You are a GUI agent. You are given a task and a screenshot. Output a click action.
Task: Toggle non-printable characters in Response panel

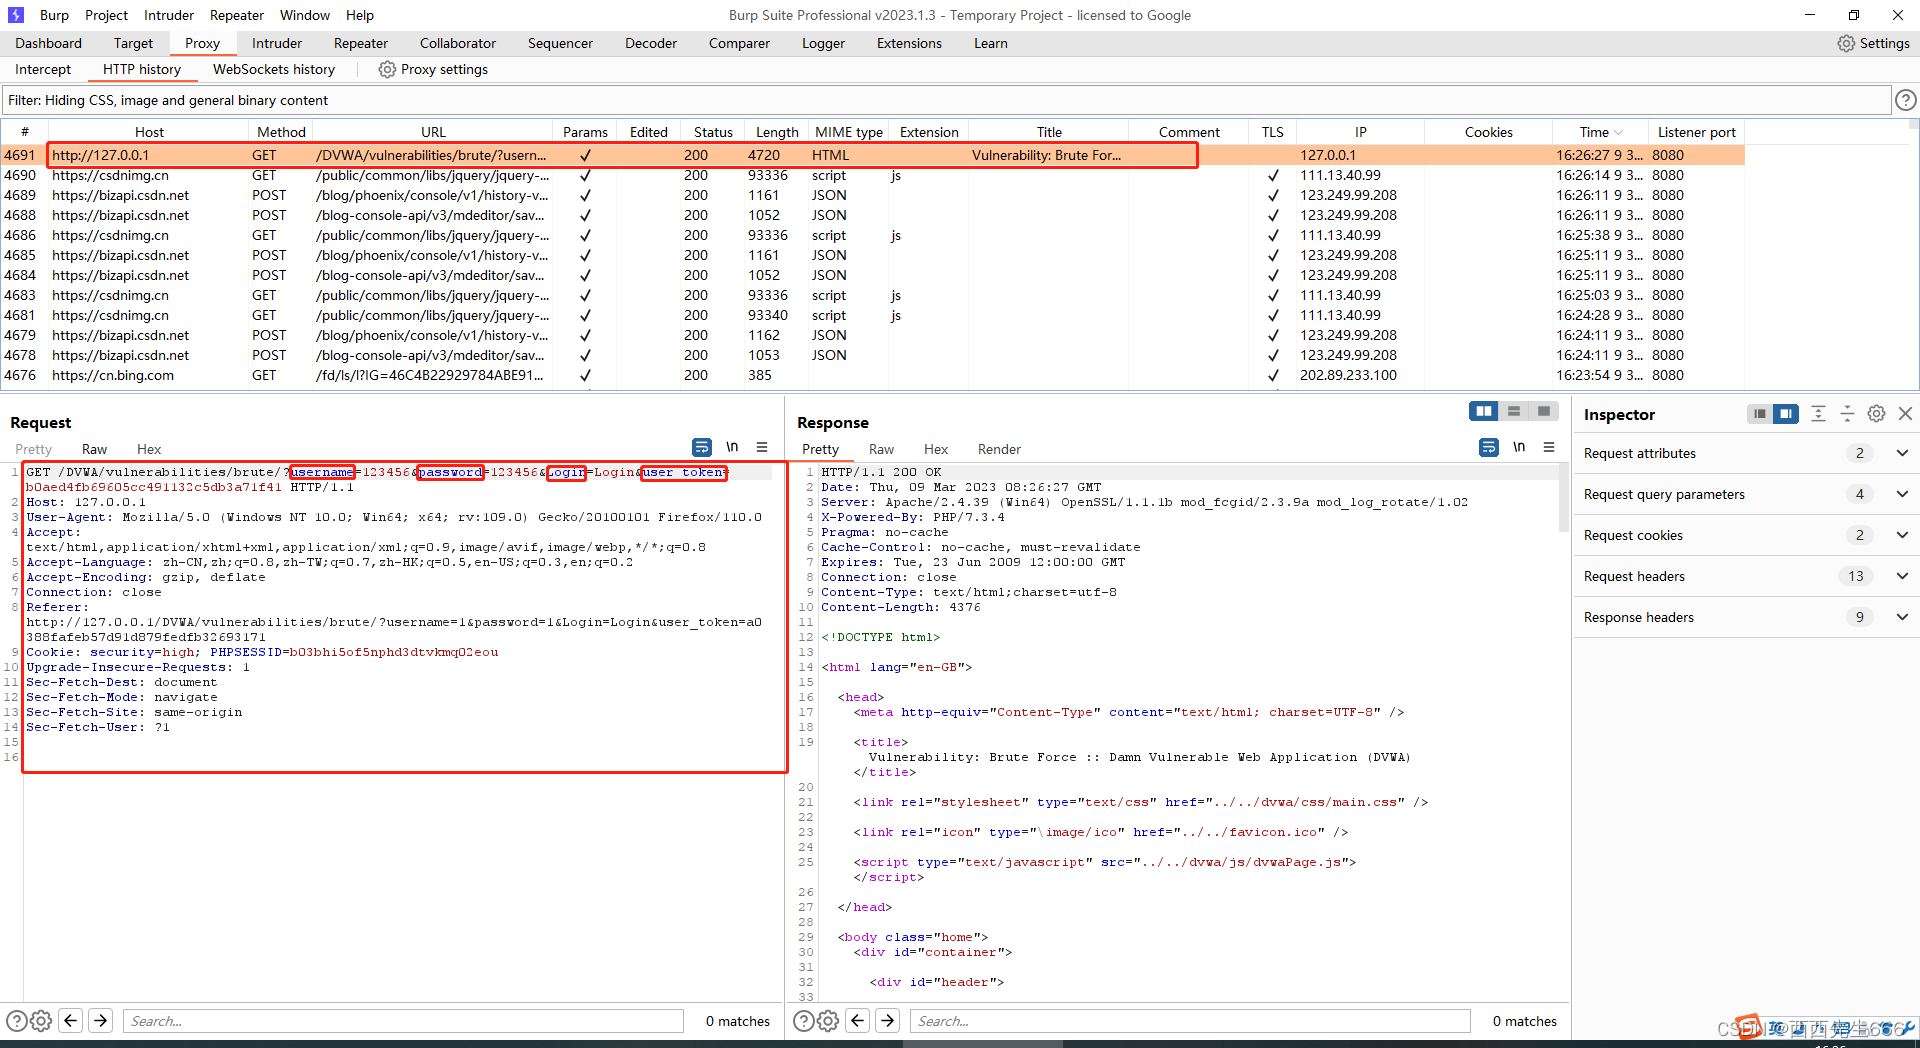pyautogui.click(x=1519, y=447)
